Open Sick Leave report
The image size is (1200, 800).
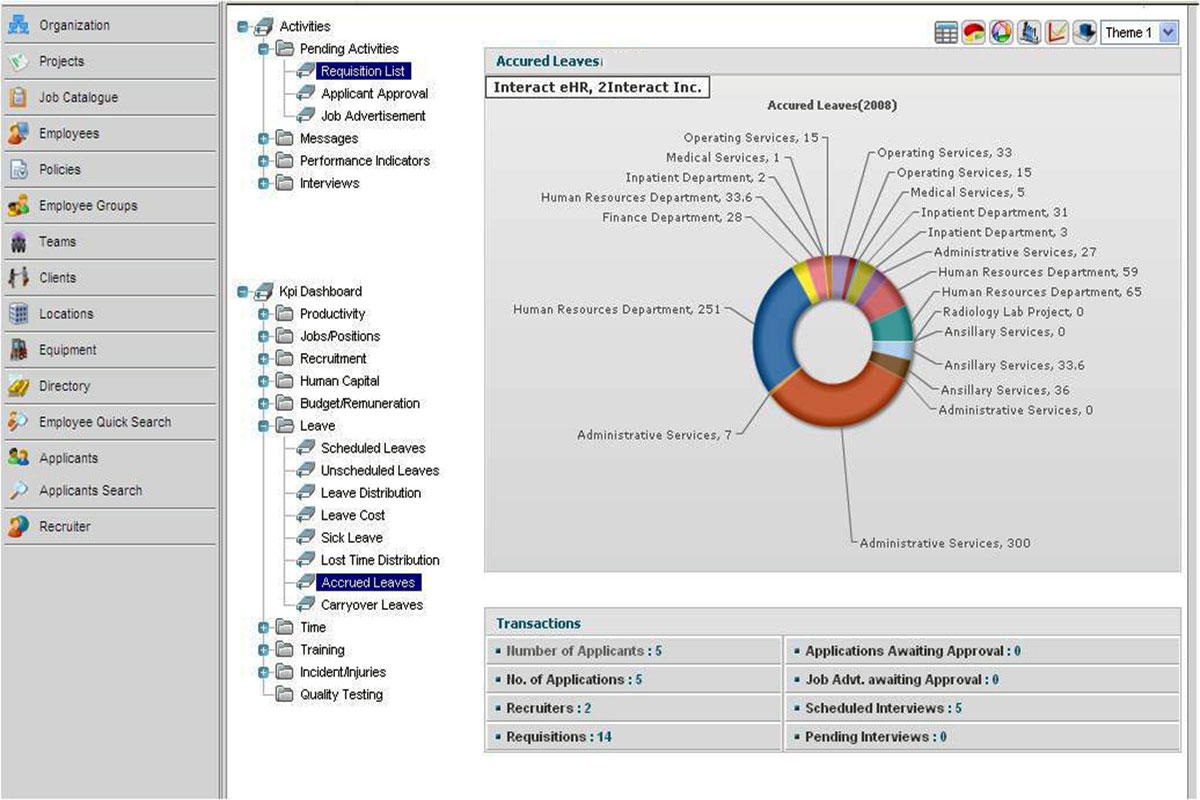click(352, 538)
